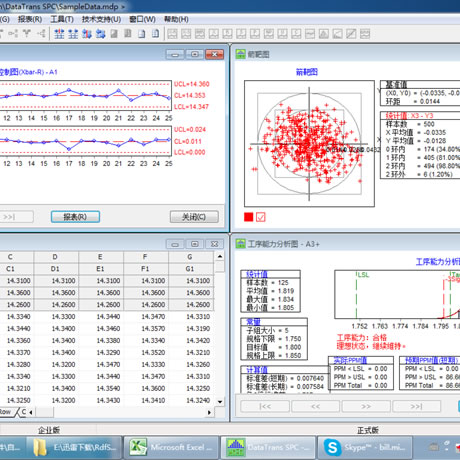460x460 pixels.
Task: Click the 规格下限 = 1.750 value
Action: tap(274, 339)
